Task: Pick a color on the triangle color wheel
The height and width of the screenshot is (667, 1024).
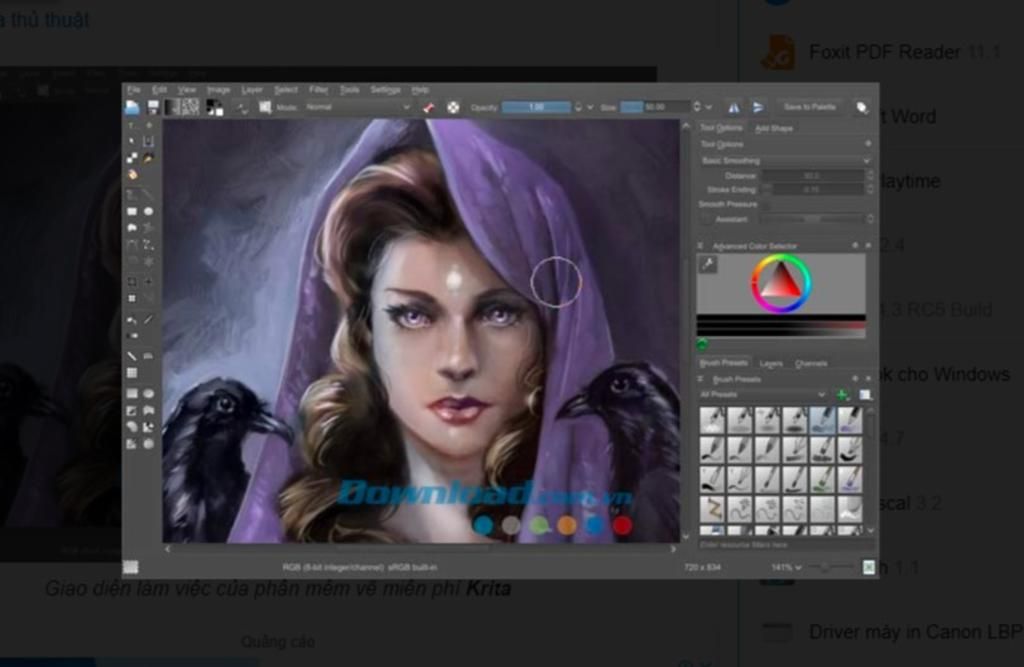Action: coord(780,285)
